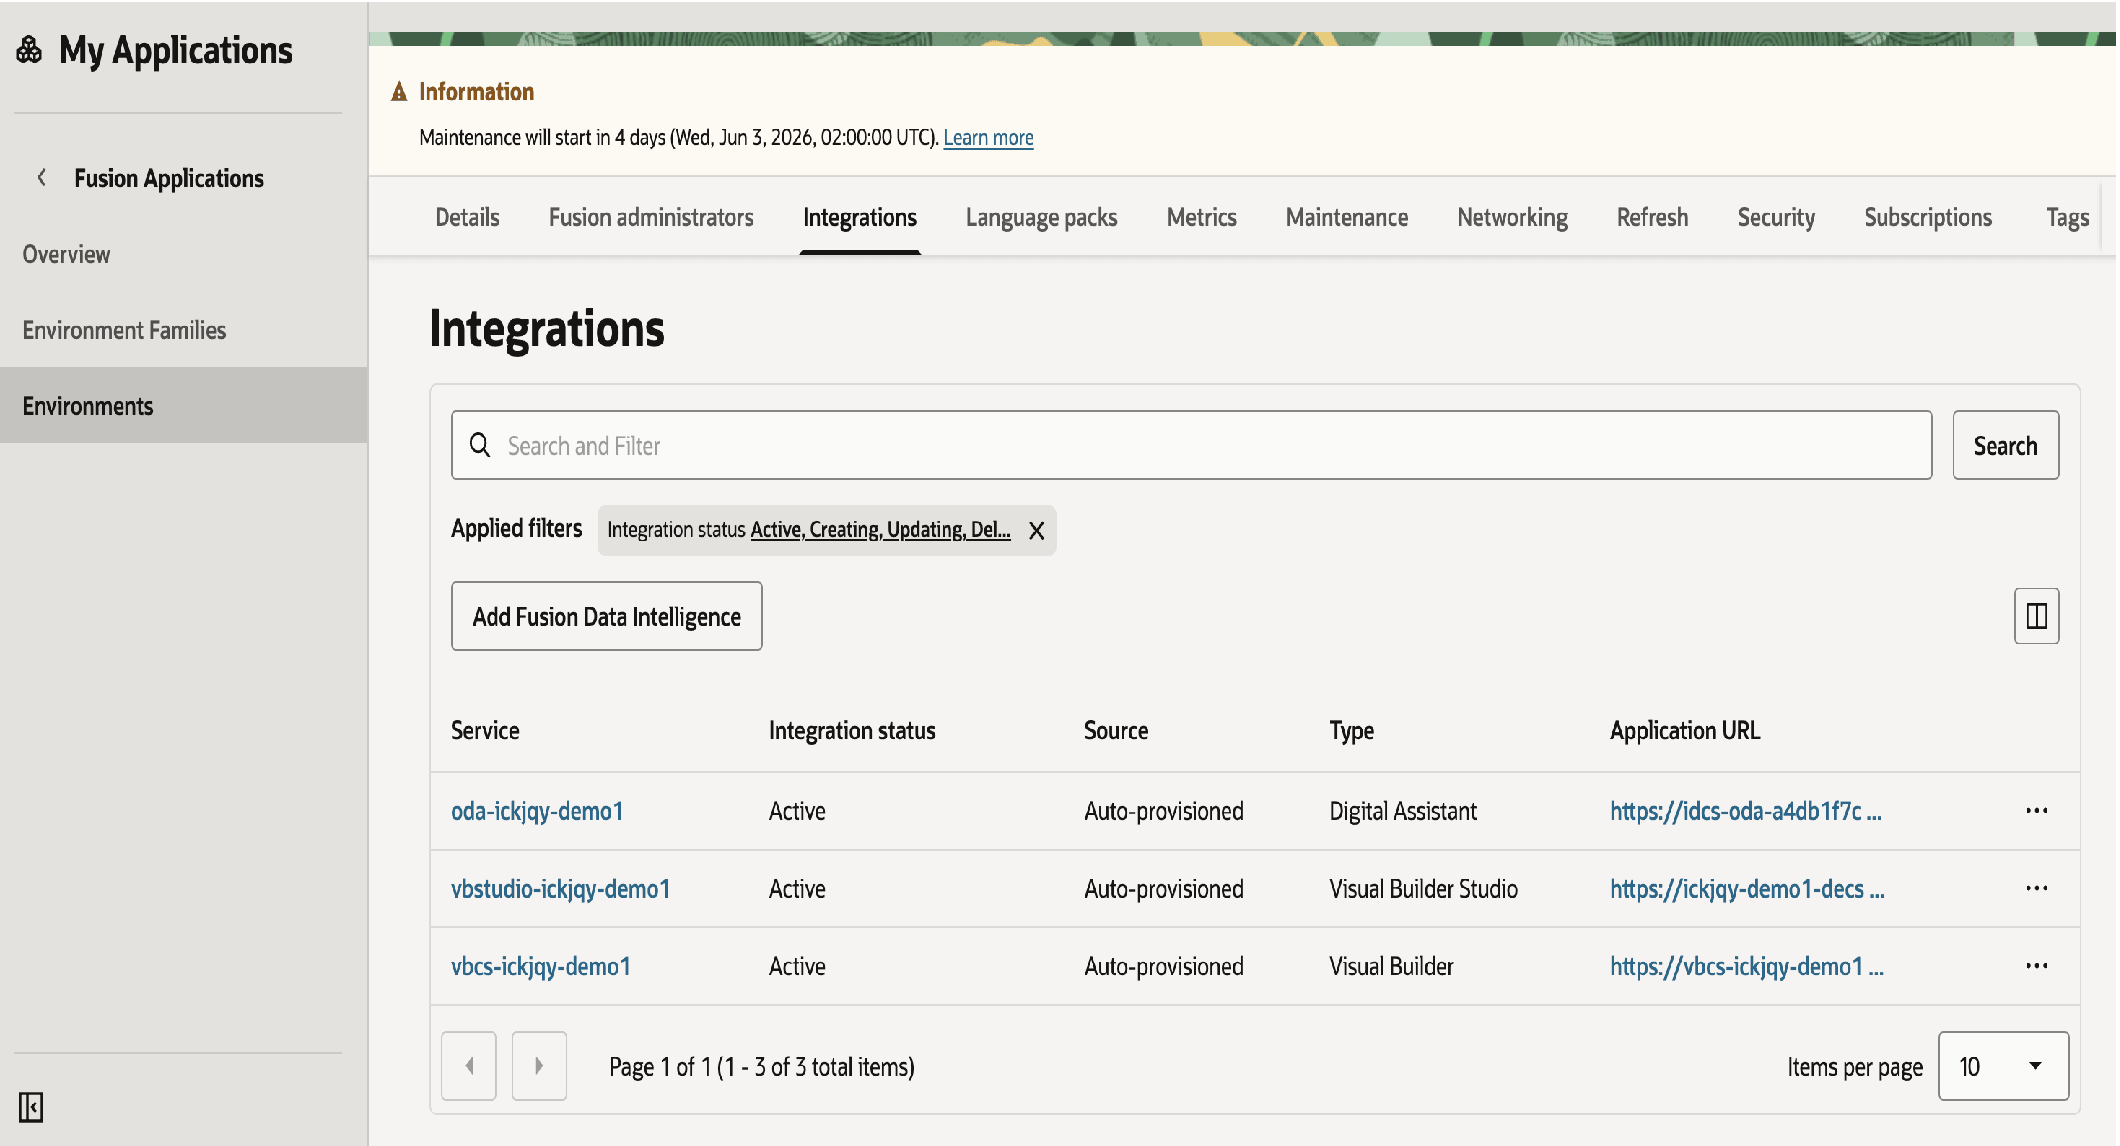Image resolution: width=2120 pixels, height=1146 pixels.
Task: Open the Metrics tab
Action: [1201, 217]
